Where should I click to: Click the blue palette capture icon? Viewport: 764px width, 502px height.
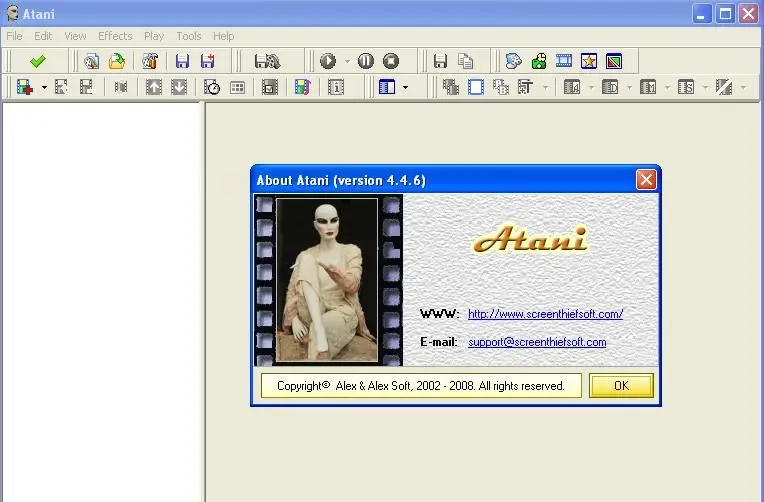pyautogui.click(x=514, y=61)
